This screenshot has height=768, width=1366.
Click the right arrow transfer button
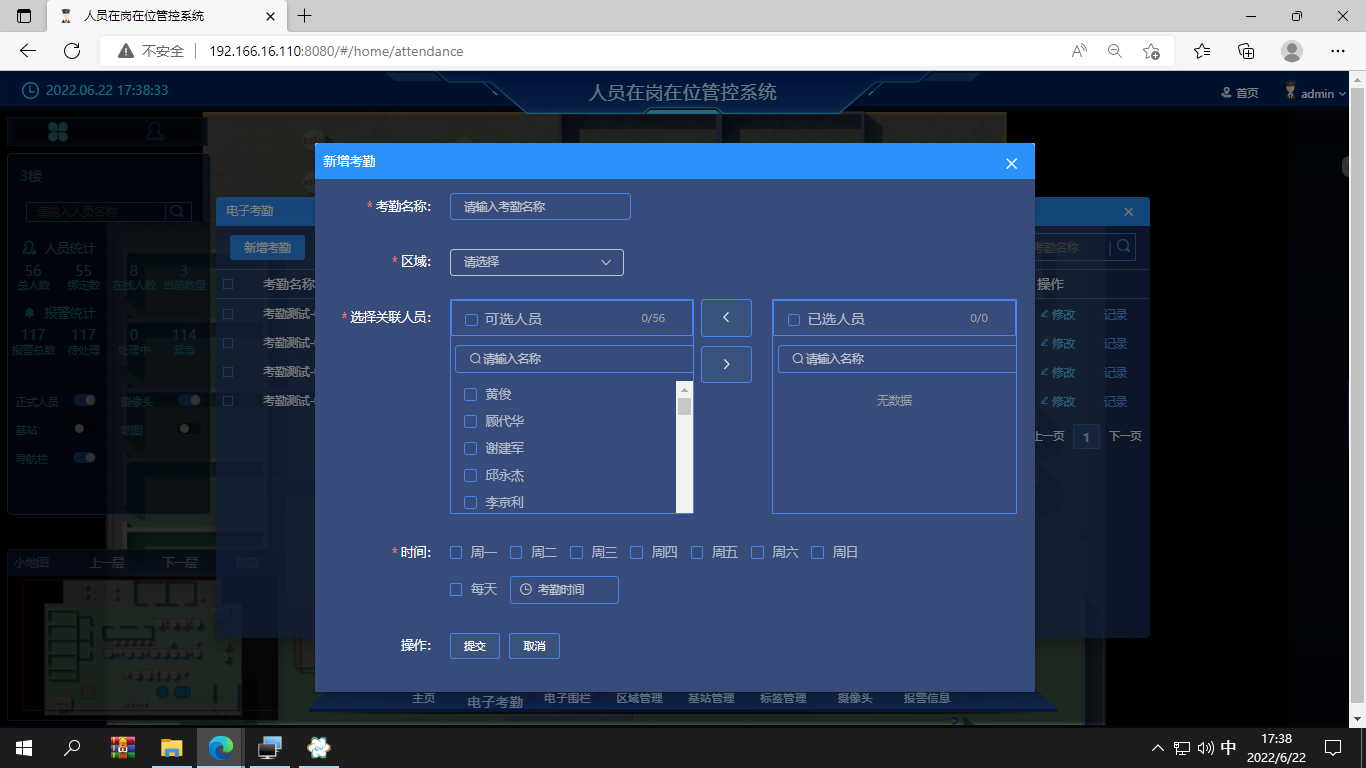(x=726, y=364)
